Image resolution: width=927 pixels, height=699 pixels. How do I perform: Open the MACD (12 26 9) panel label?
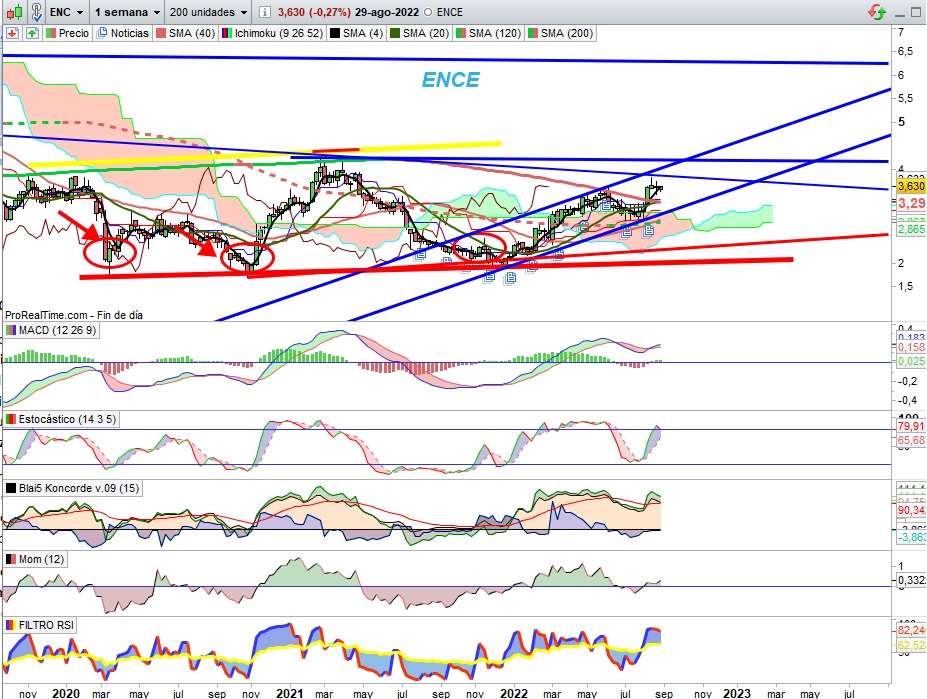[x=51, y=330]
